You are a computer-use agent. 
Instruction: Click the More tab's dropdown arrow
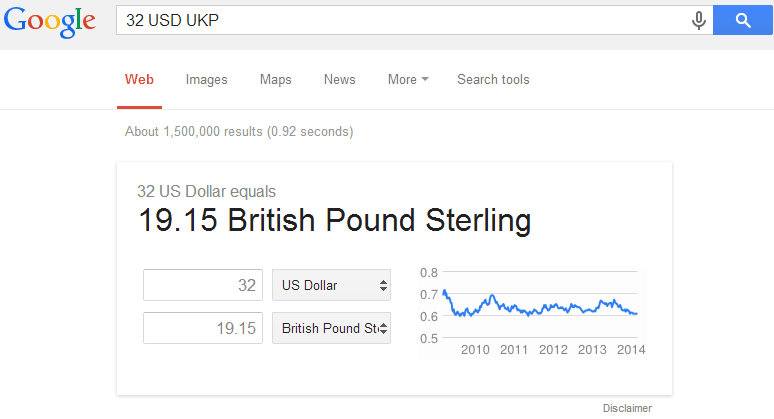[425, 79]
